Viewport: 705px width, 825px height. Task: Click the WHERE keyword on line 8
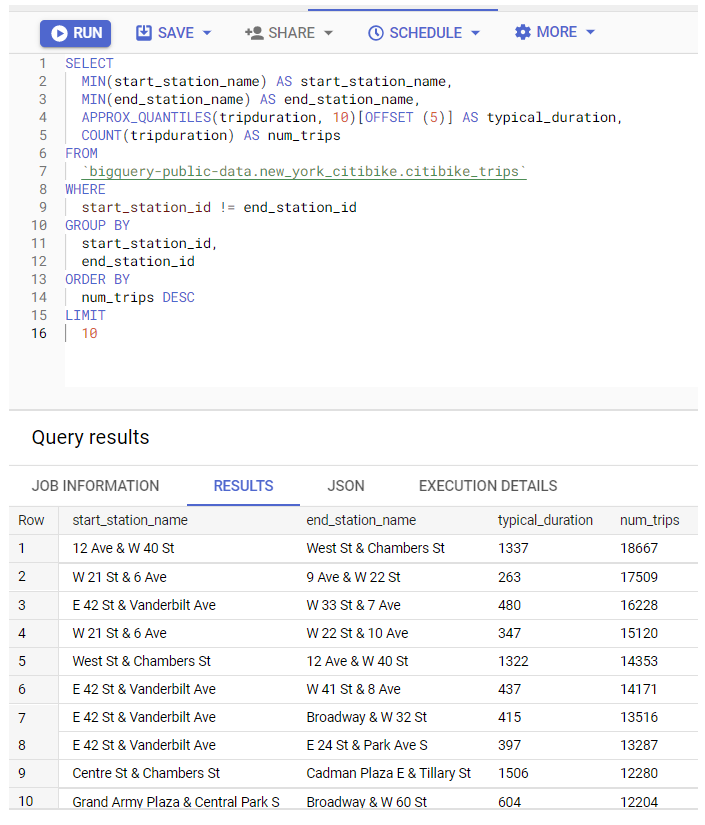coord(85,189)
